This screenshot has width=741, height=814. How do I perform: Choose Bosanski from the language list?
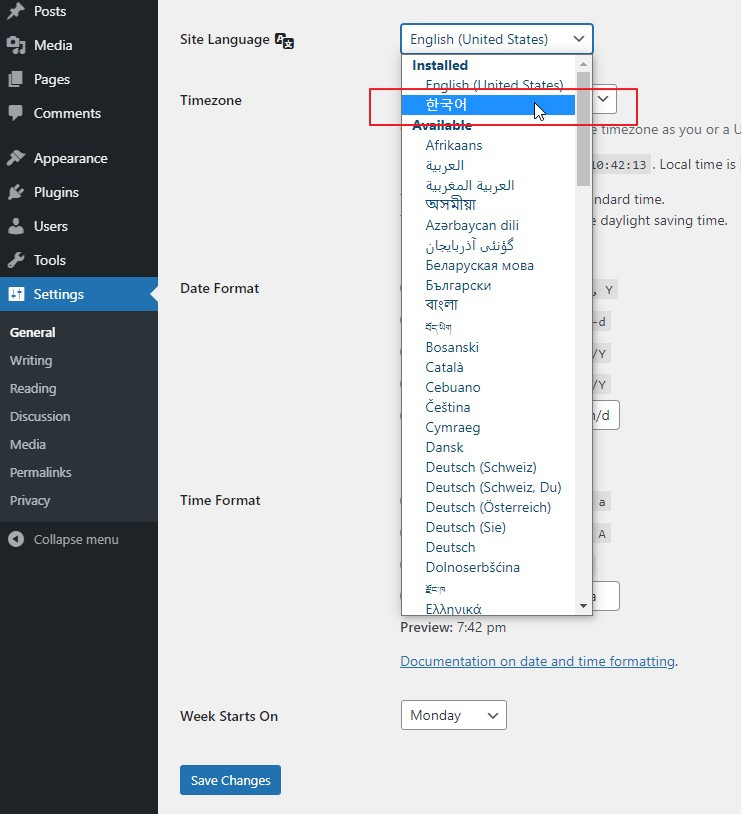coord(488,347)
